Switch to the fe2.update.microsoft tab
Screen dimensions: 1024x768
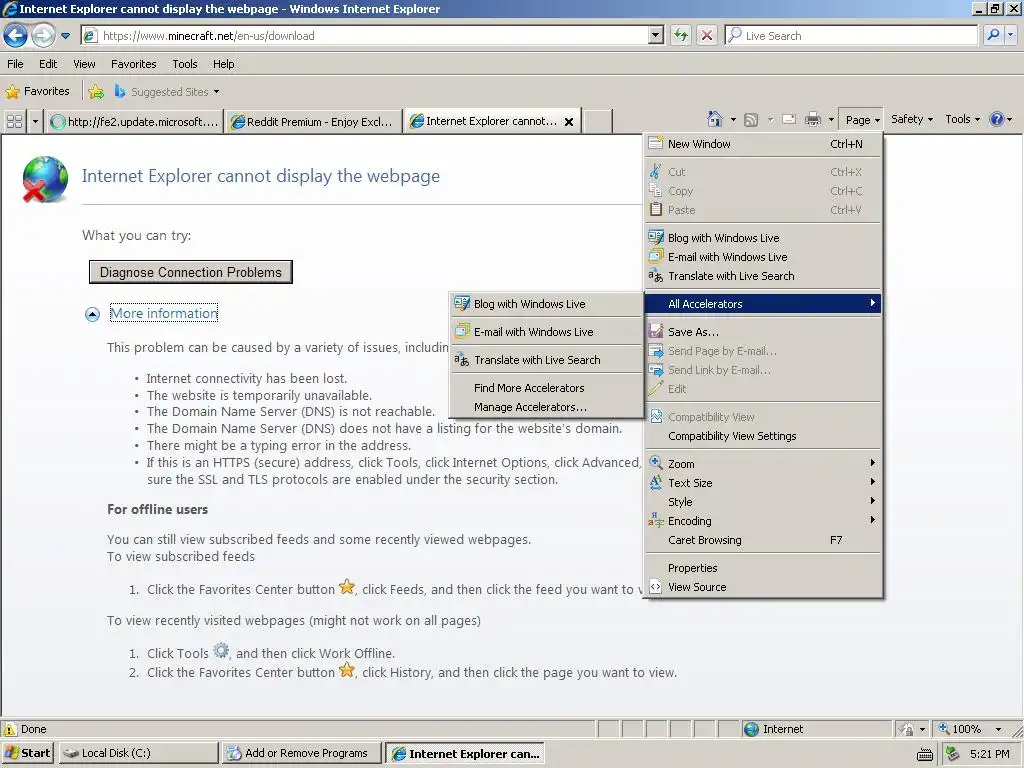click(x=135, y=121)
